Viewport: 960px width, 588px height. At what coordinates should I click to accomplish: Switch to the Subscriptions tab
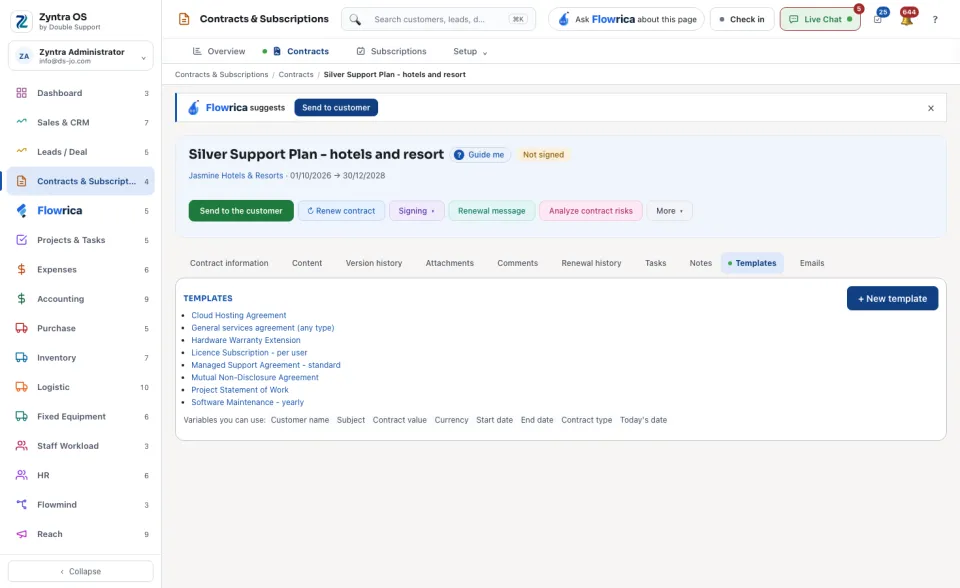click(391, 51)
